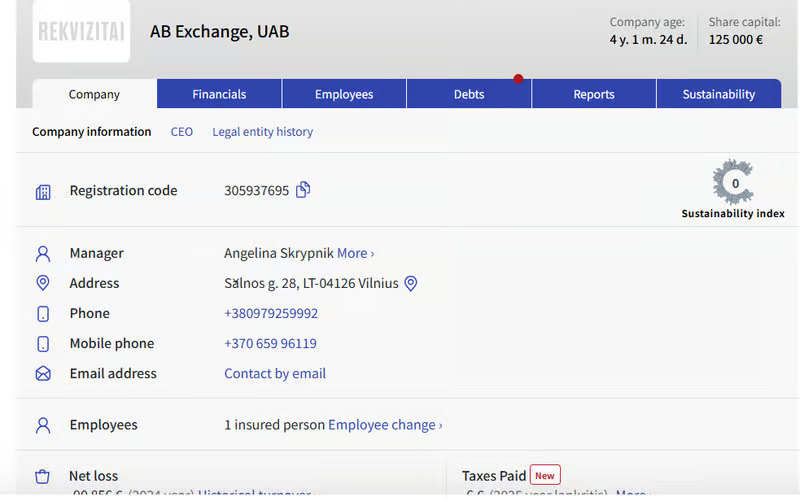Select the Sustainability tab

pyautogui.click(x=718, y=94)
